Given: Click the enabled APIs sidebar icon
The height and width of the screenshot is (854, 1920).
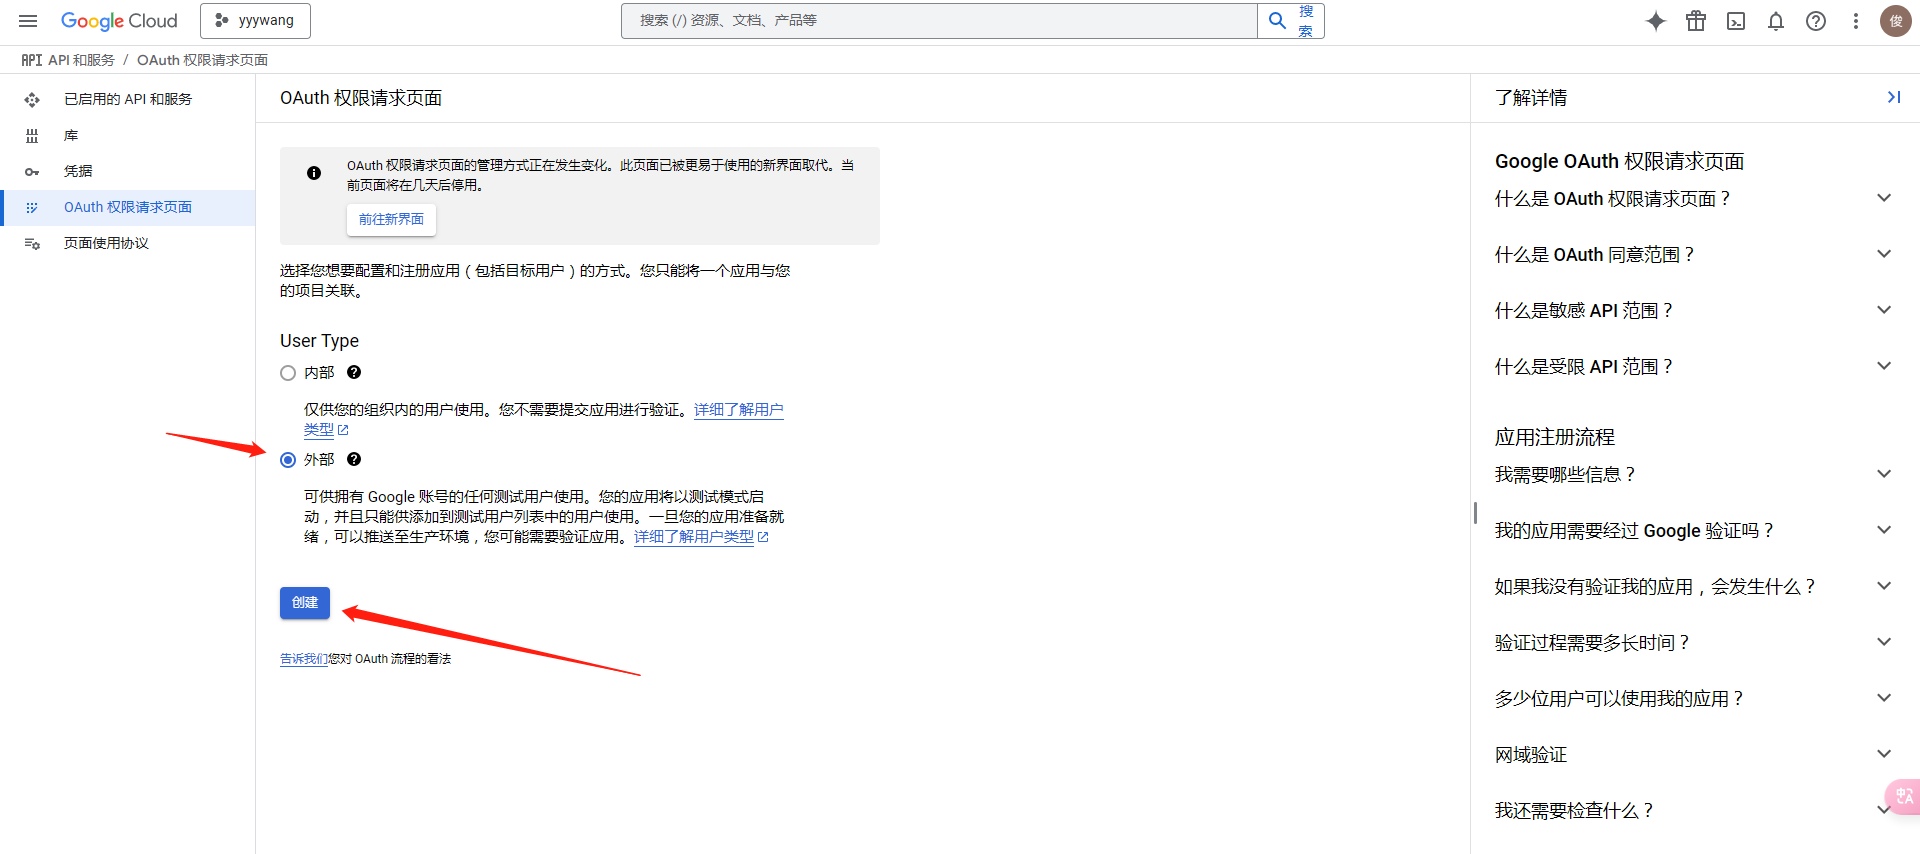Looking at the screenshot, I should [x=32, y=99].
